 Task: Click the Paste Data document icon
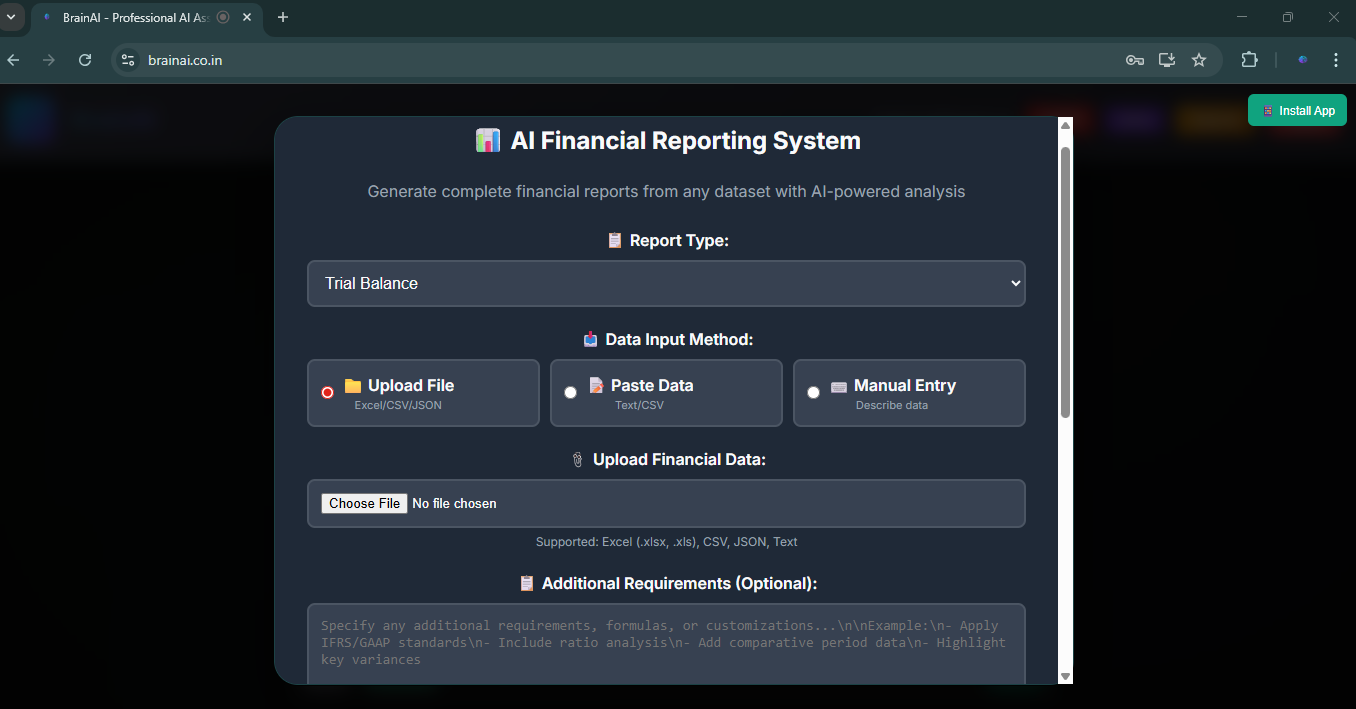point(596,385)
